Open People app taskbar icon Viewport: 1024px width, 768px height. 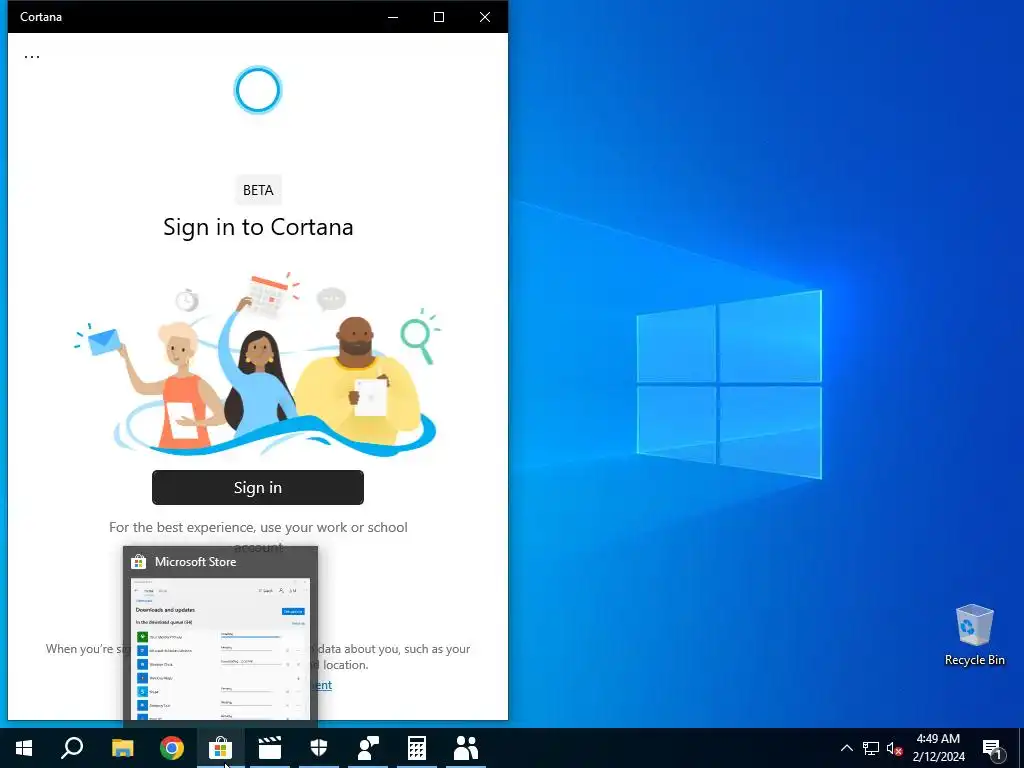466,748
